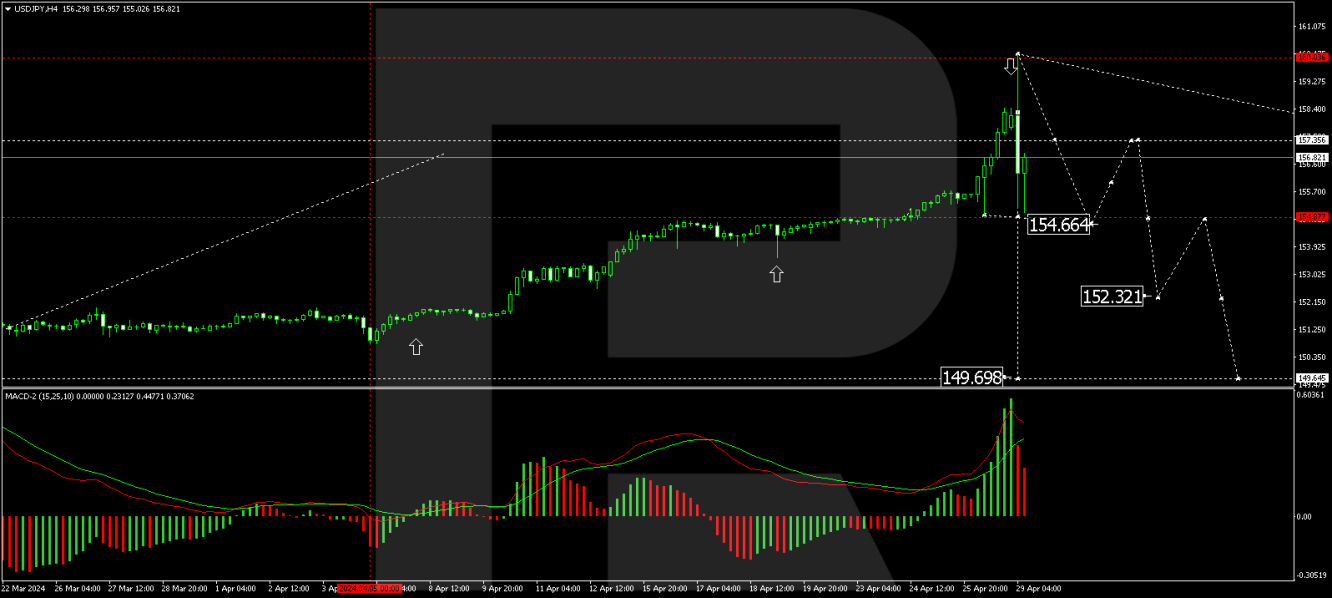This screenshot has height=598, width=1332.
Task: Click the 29 Apr 04:00 date on time axis
Action: pos(1038,589)
